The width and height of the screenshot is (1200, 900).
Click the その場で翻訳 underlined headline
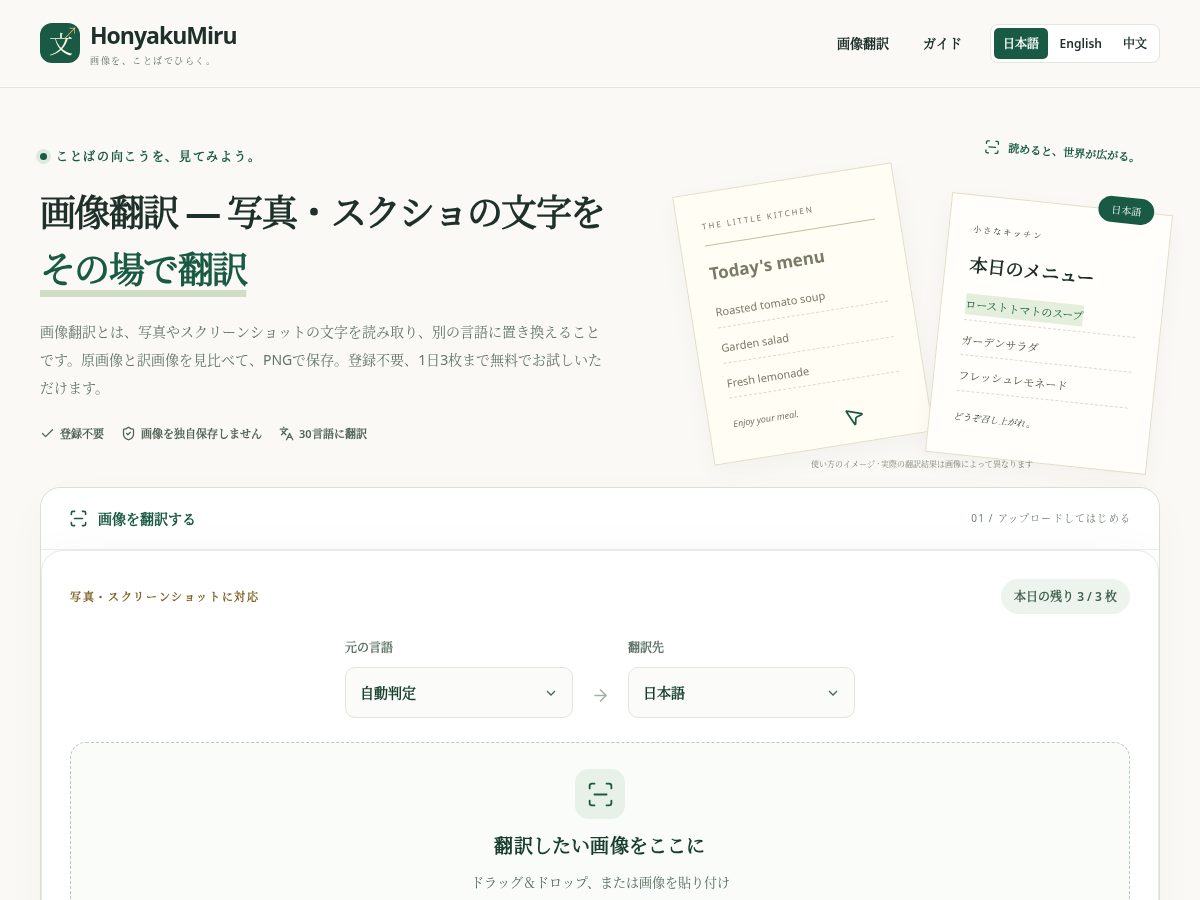(143, 270)
